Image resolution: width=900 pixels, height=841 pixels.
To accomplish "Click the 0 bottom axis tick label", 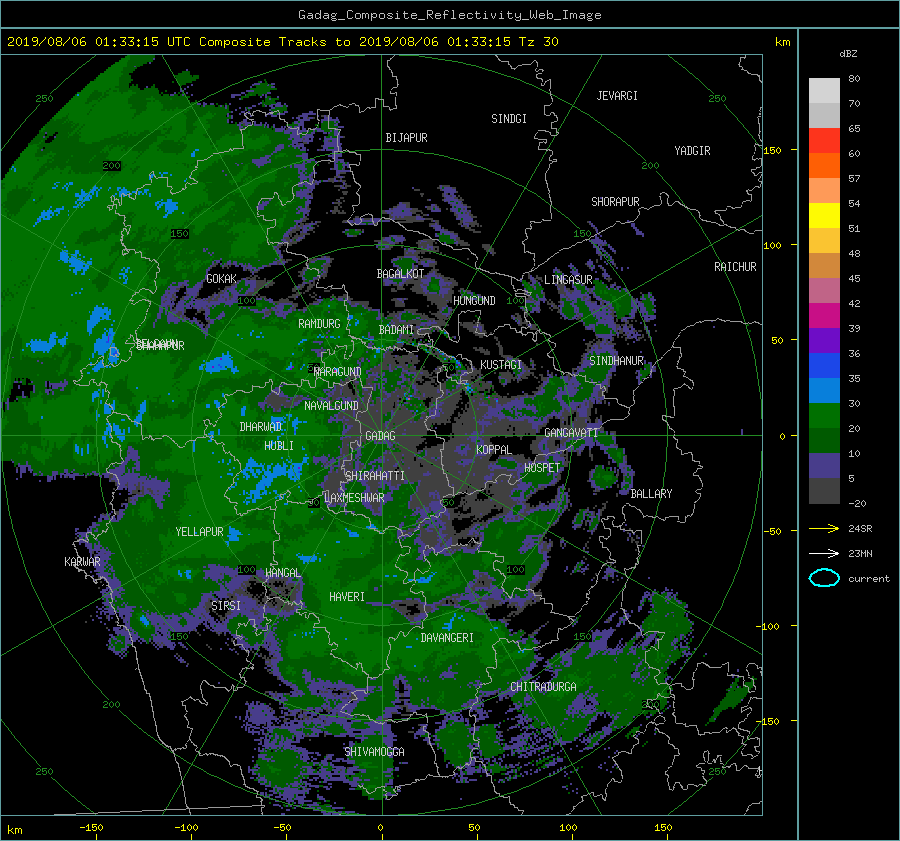I will click(x=381, y=828).
